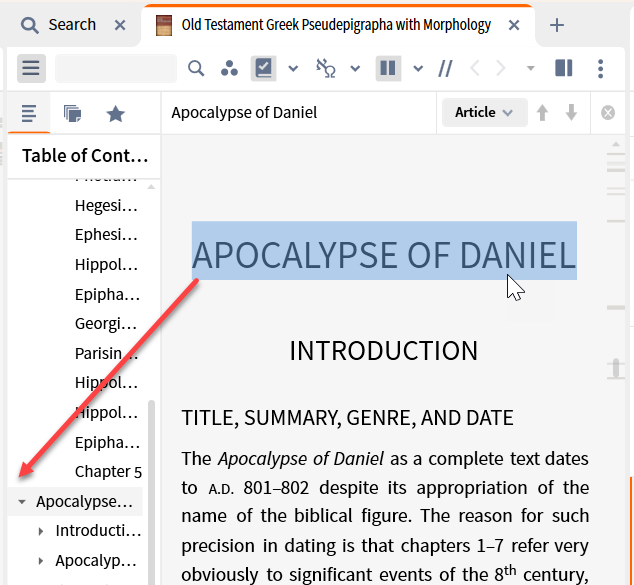Viewport: 634px width, 585px height.
Task: Click the APOCALYPSE OF DANIEL heading
Action: tap(384, 255)
